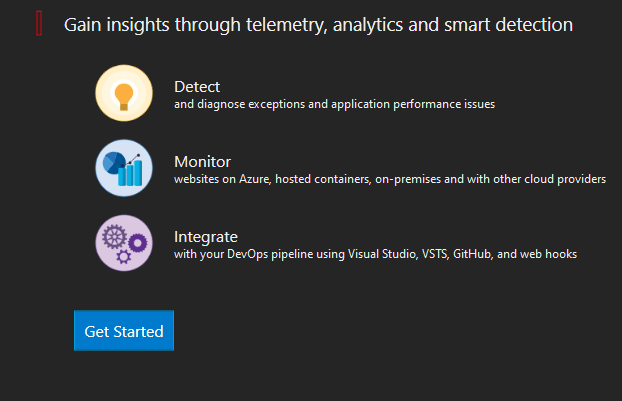Select the Integrate title
The image size is (622, 401).
205,237
